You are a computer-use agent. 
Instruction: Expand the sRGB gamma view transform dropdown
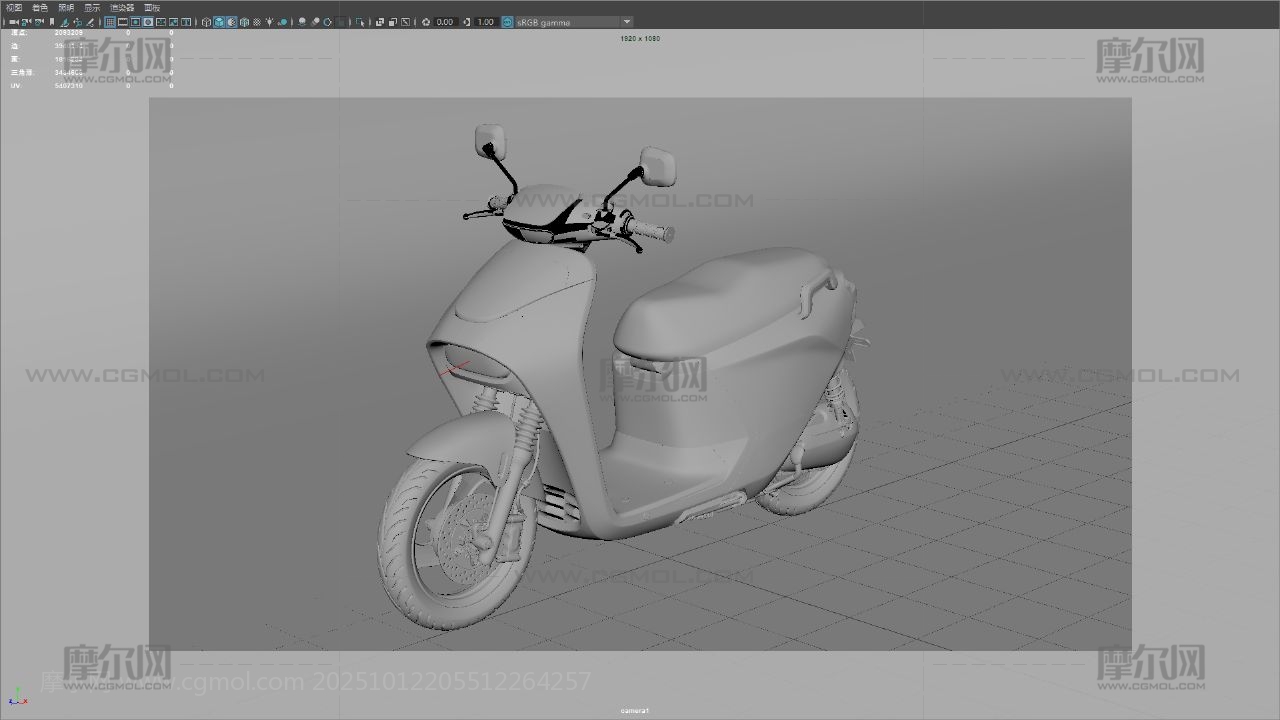coord(627,22)
